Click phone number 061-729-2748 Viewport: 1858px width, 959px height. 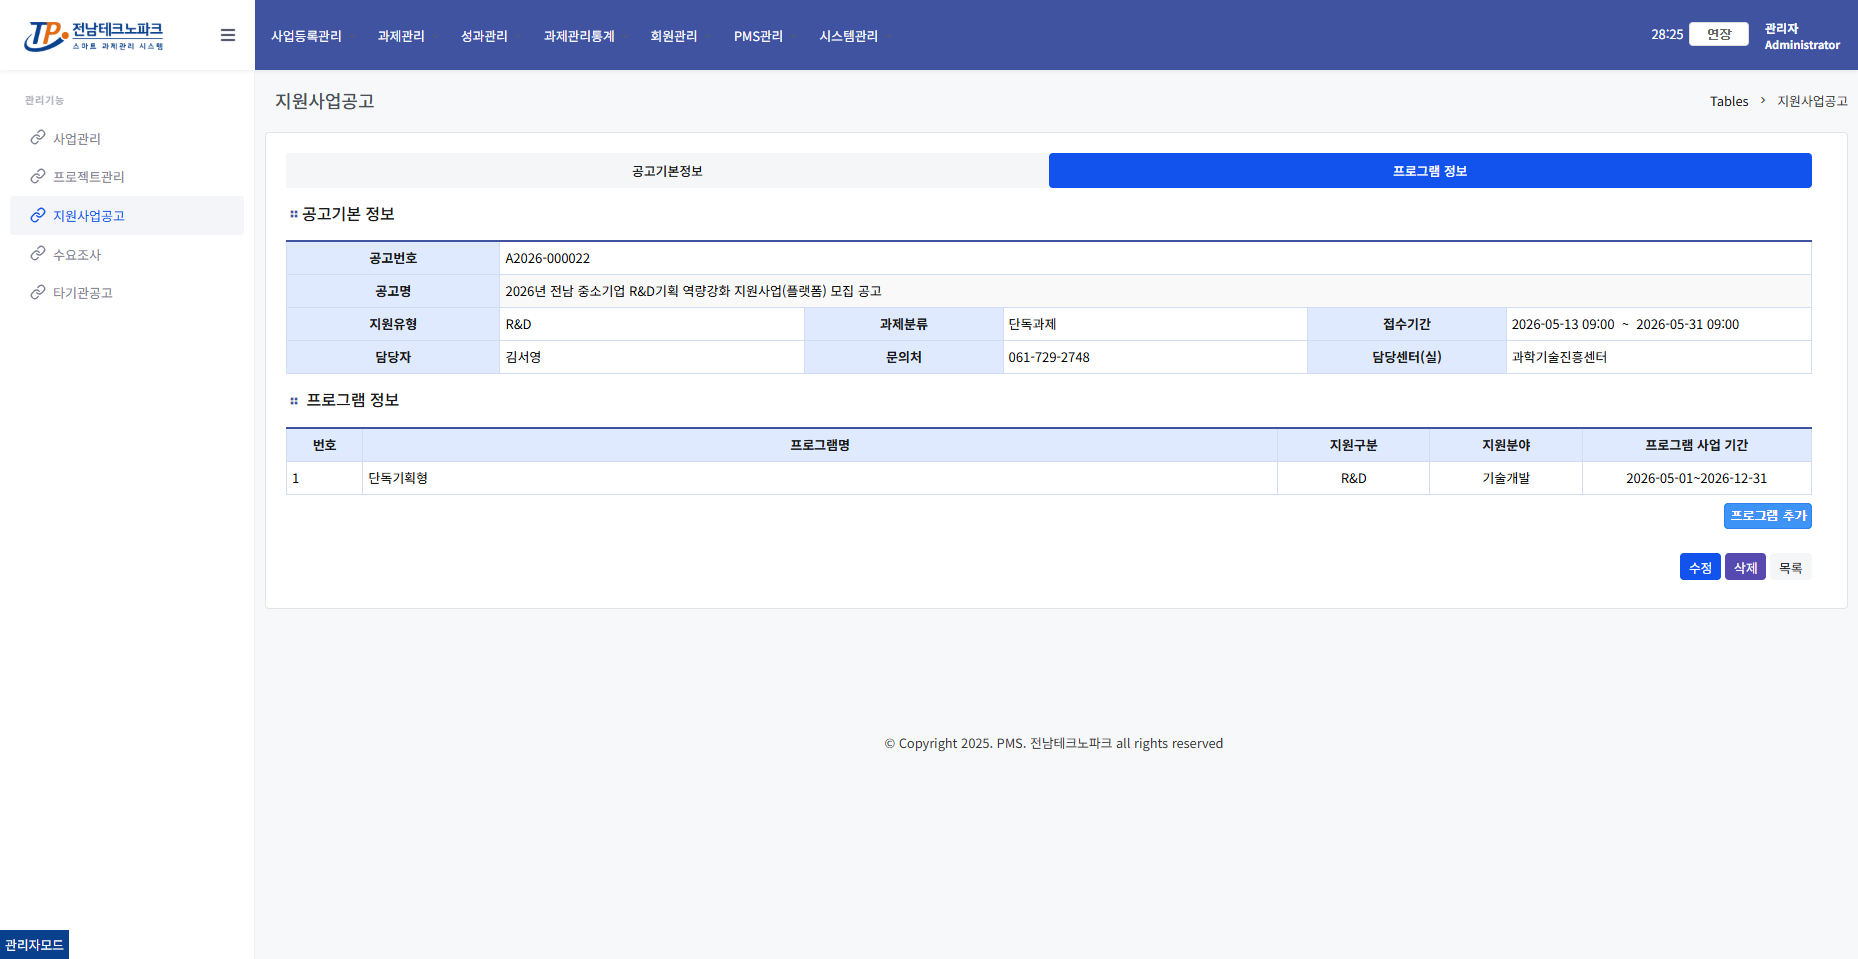[1049, 357]
